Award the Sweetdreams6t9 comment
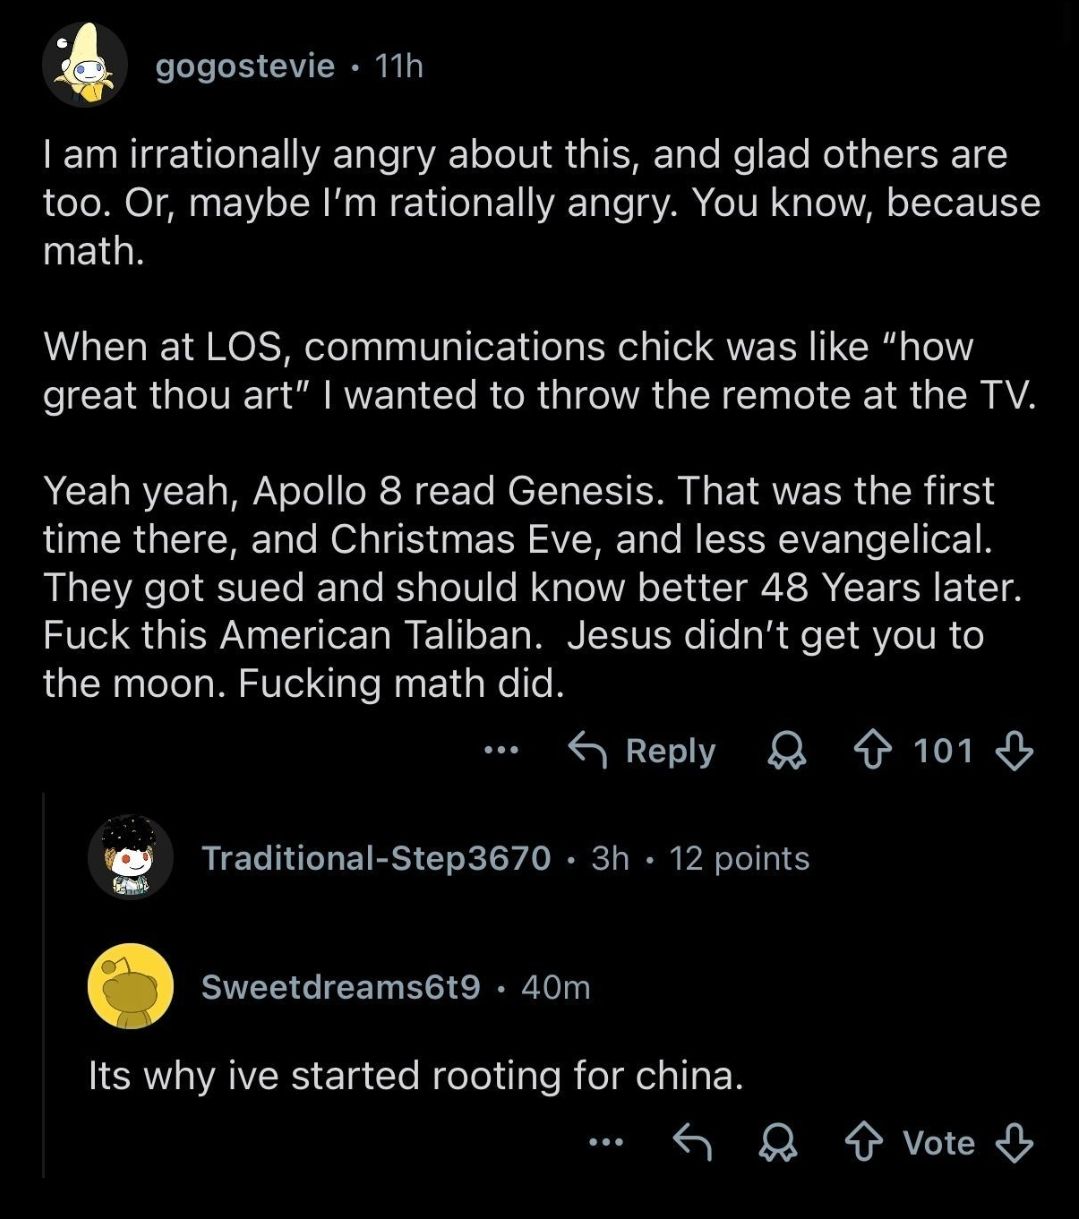This screenshot has height=1219, width=1079. pyautogui.click(x=780, y=1143)
